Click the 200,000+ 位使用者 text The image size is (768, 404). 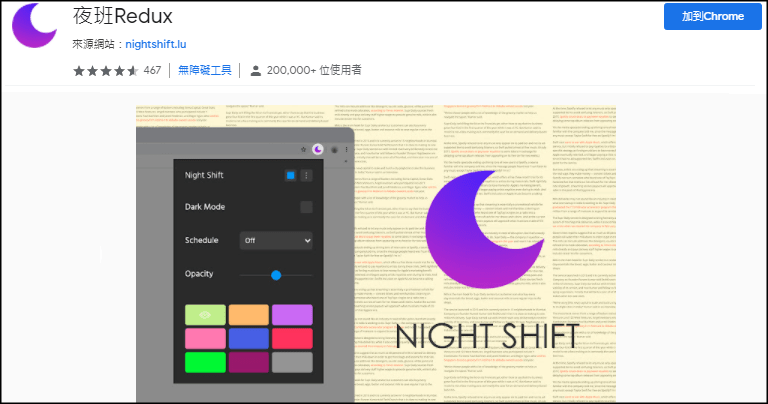click(x=314, y=70)
